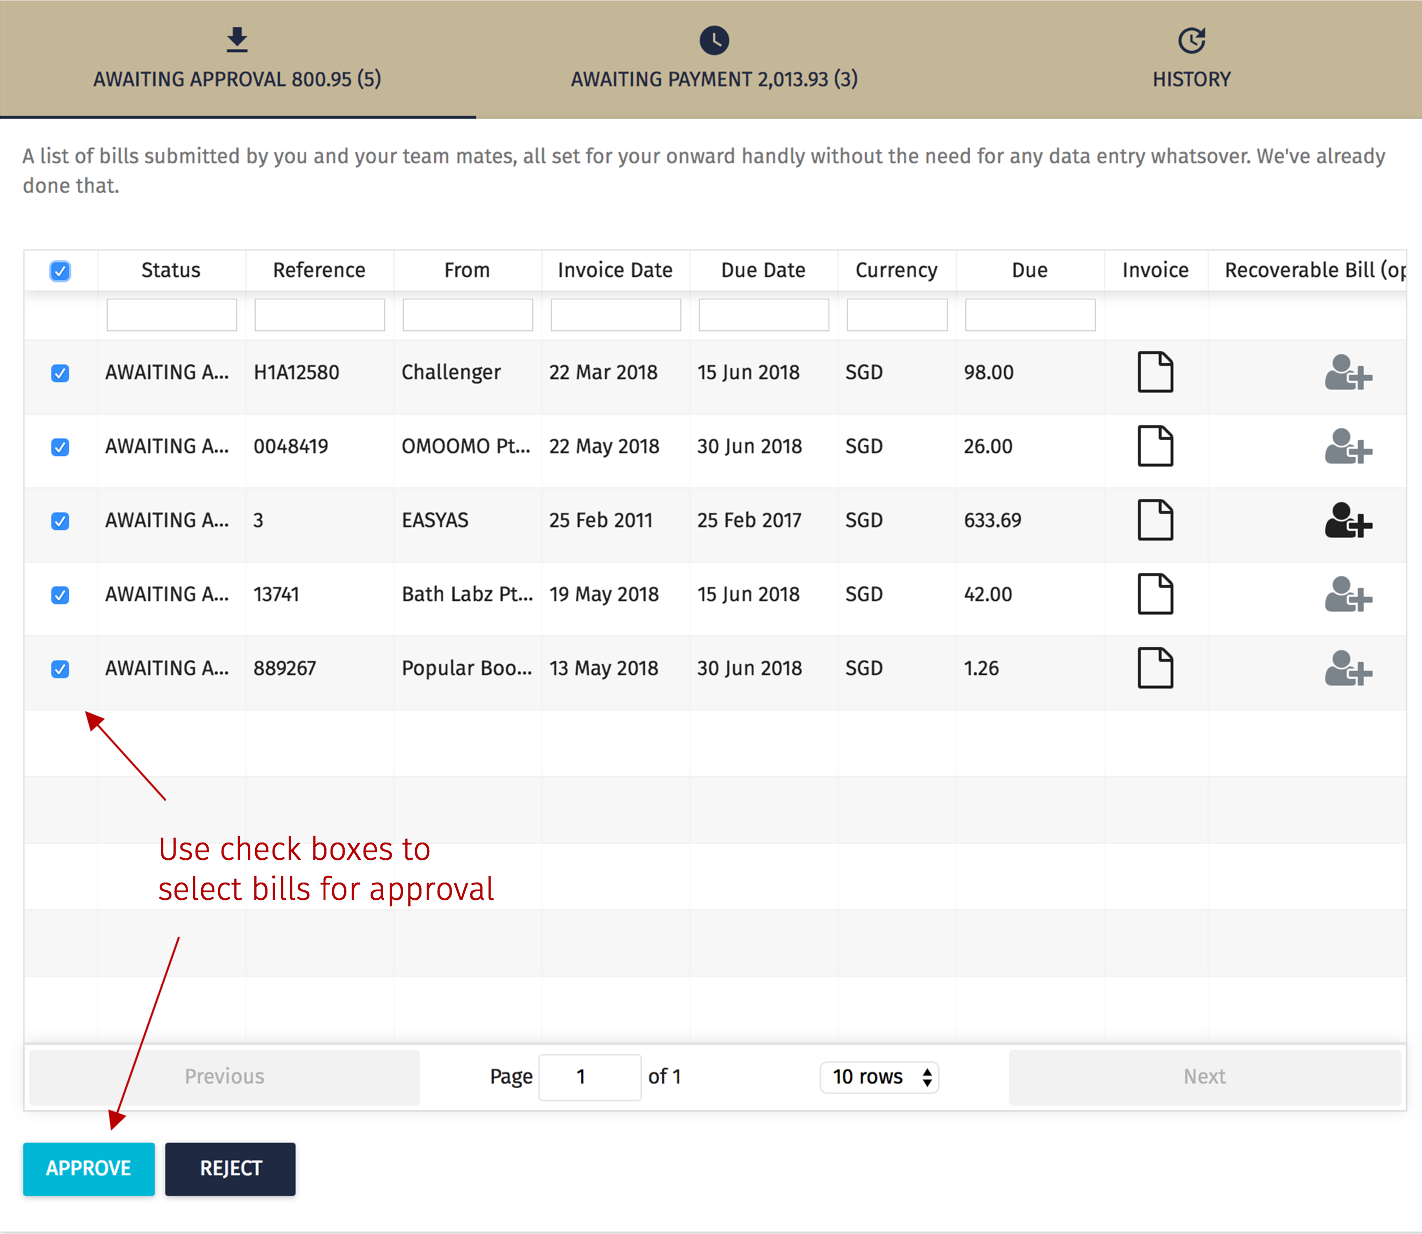
Task: Focus the Currency filter field
Action: point(897,315)
